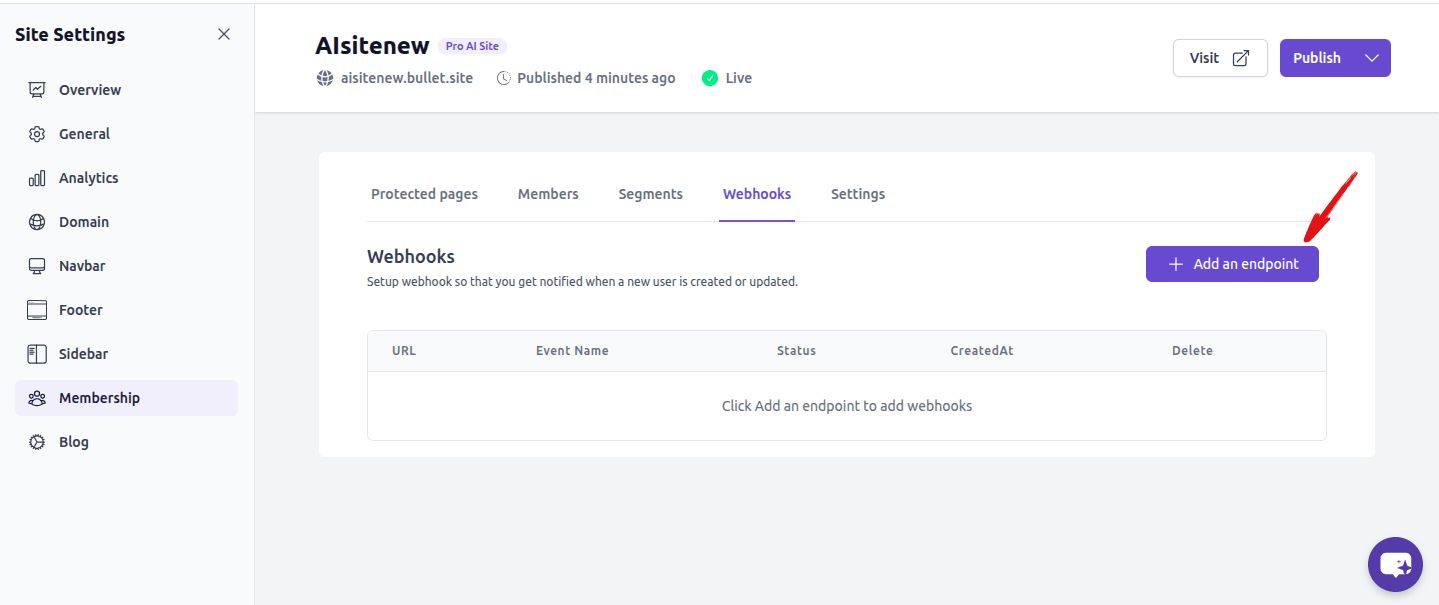Switch to the Protected pages tab
Viewport: 1439px width, 605px height.
pos(424,194)
